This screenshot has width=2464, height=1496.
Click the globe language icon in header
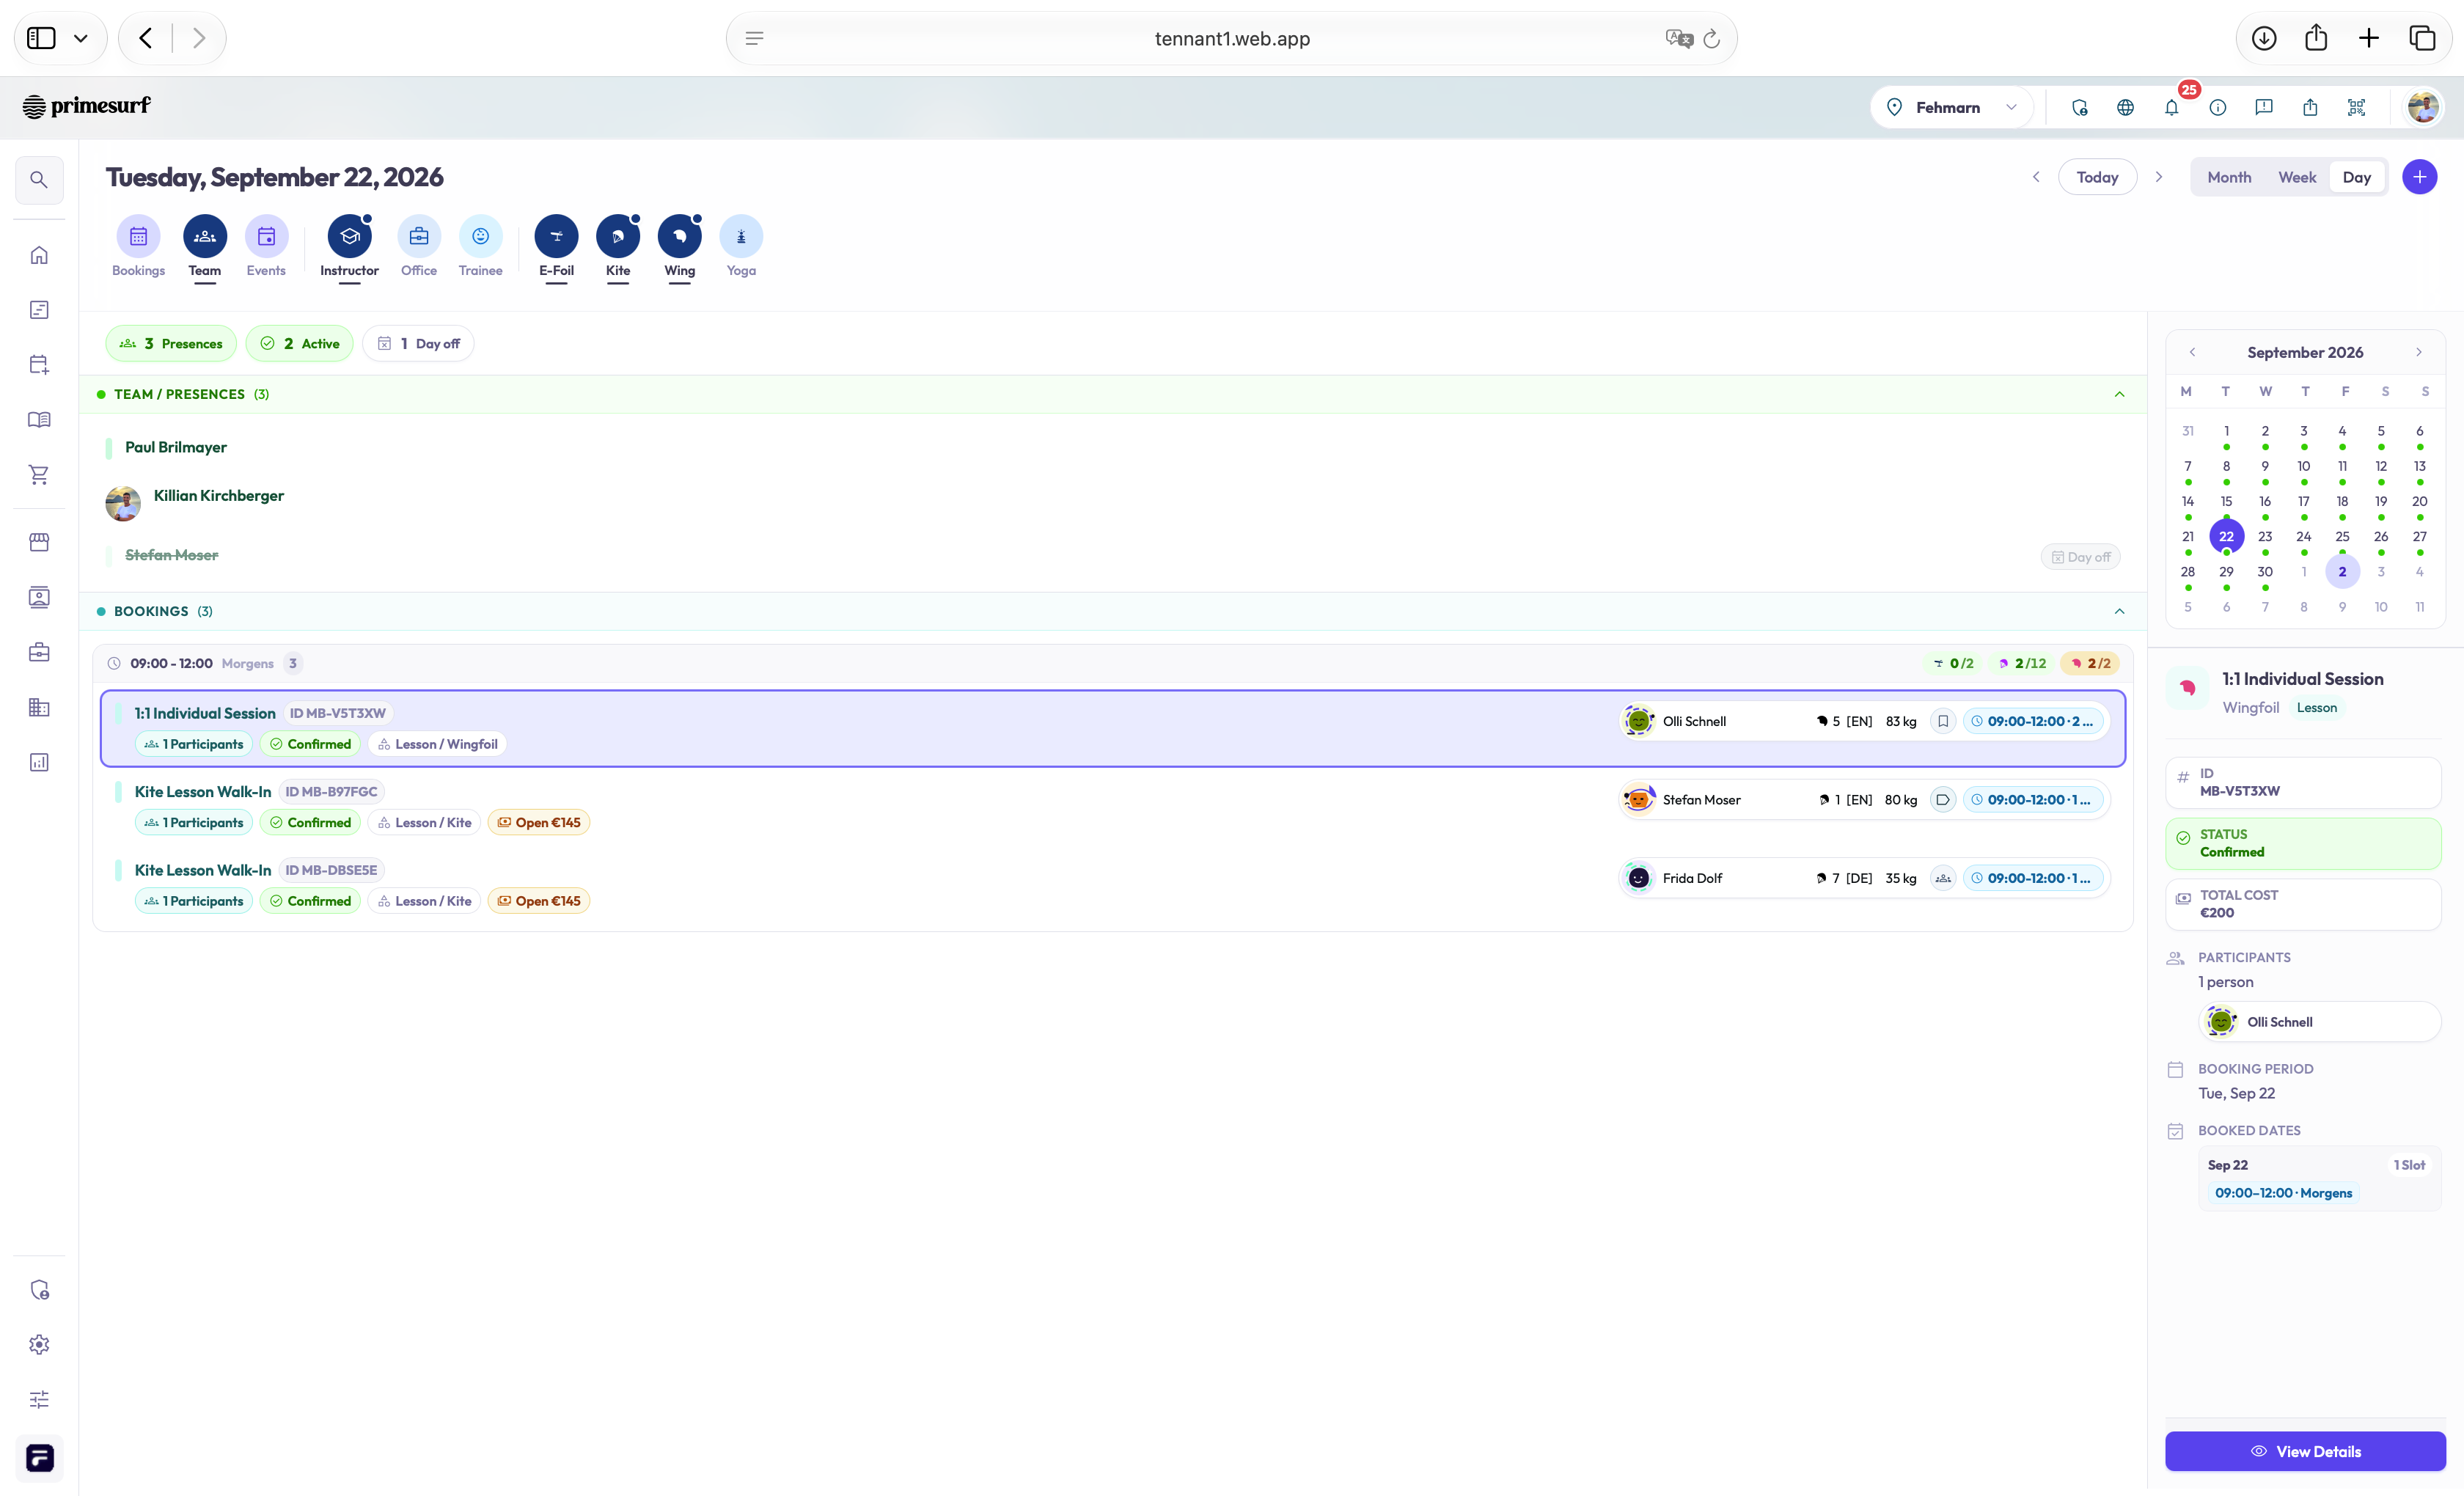coord(2125,107)
